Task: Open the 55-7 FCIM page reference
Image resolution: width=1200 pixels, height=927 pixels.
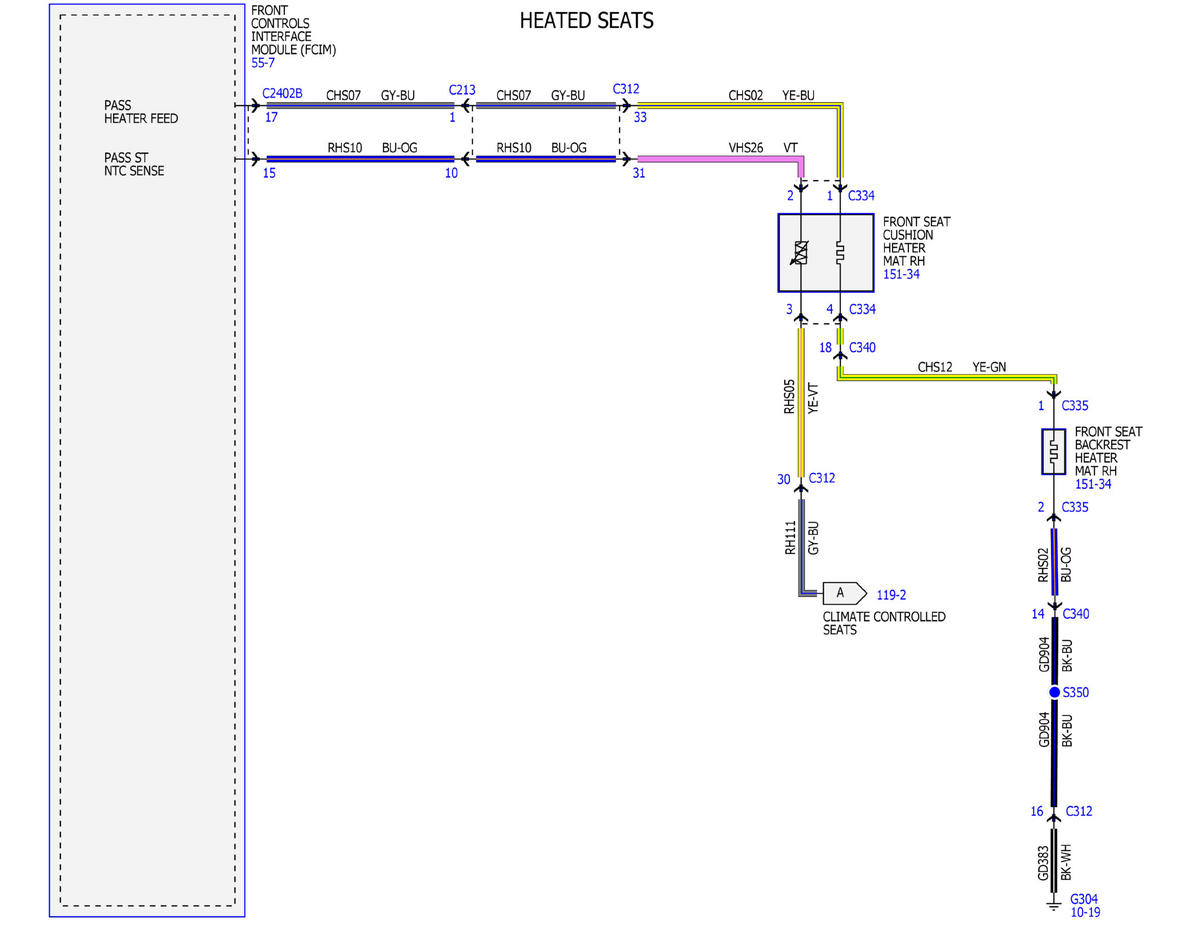Action: [262, 62]
